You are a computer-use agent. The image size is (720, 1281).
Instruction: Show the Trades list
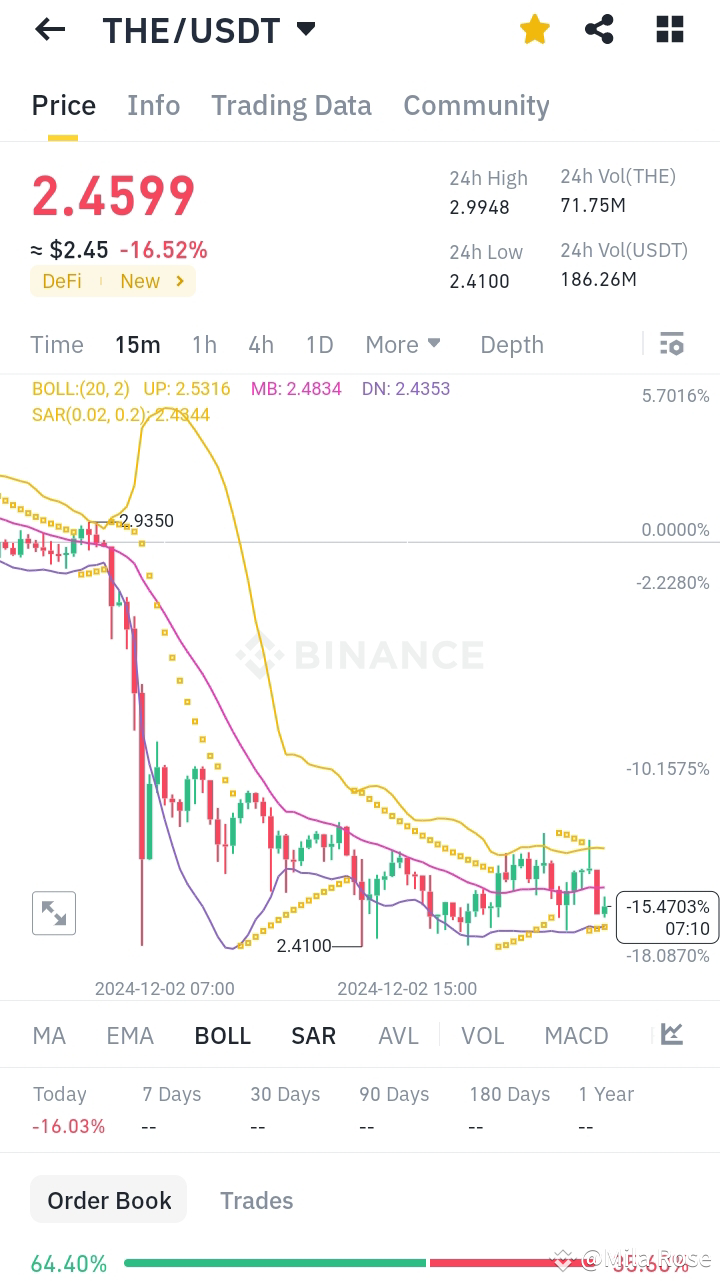256,1199
